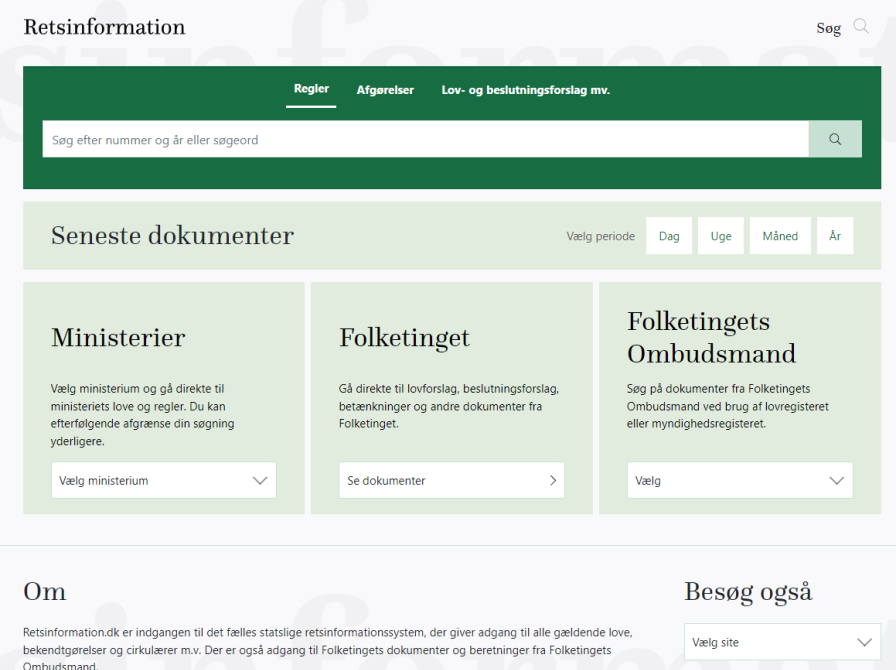The image size is (896, 670).
Task: Open the Søg link in header
Action: [828, 28]
